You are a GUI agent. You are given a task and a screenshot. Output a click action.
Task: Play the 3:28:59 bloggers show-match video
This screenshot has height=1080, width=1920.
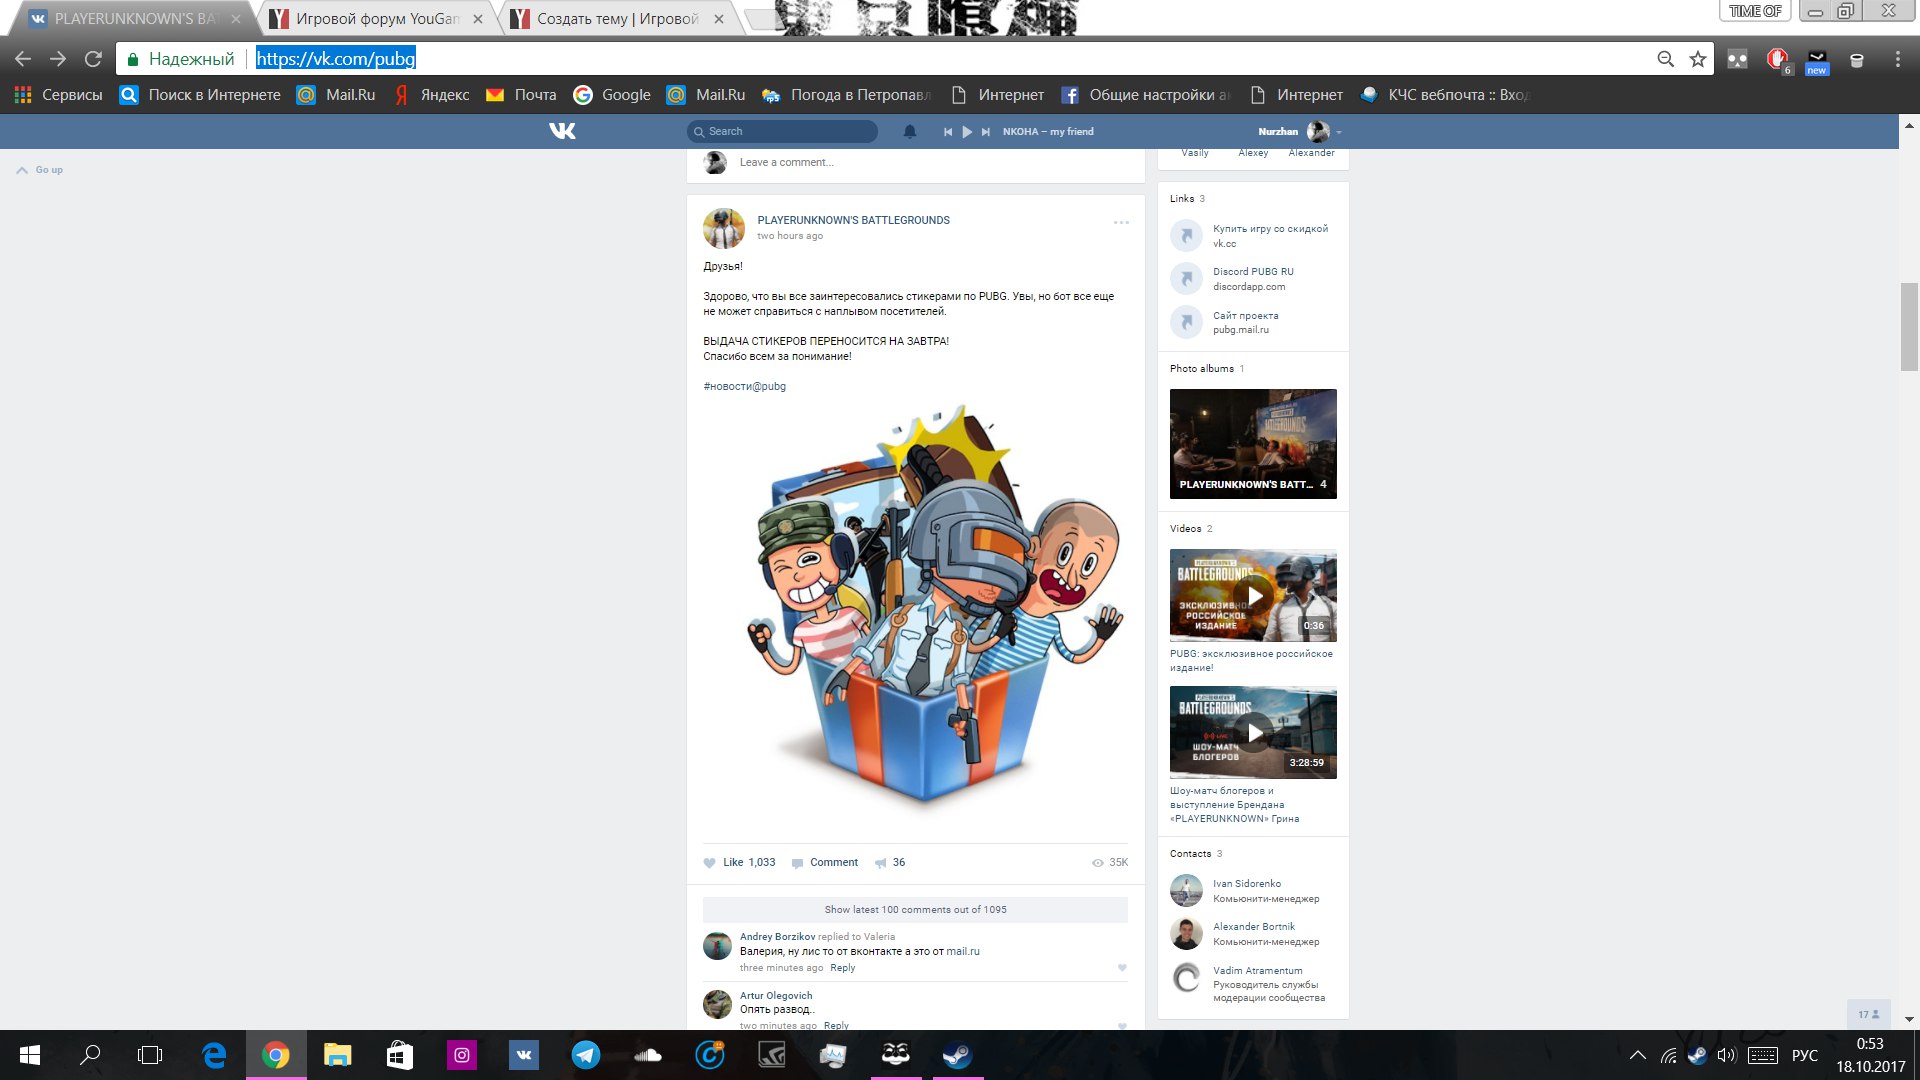1253,733
